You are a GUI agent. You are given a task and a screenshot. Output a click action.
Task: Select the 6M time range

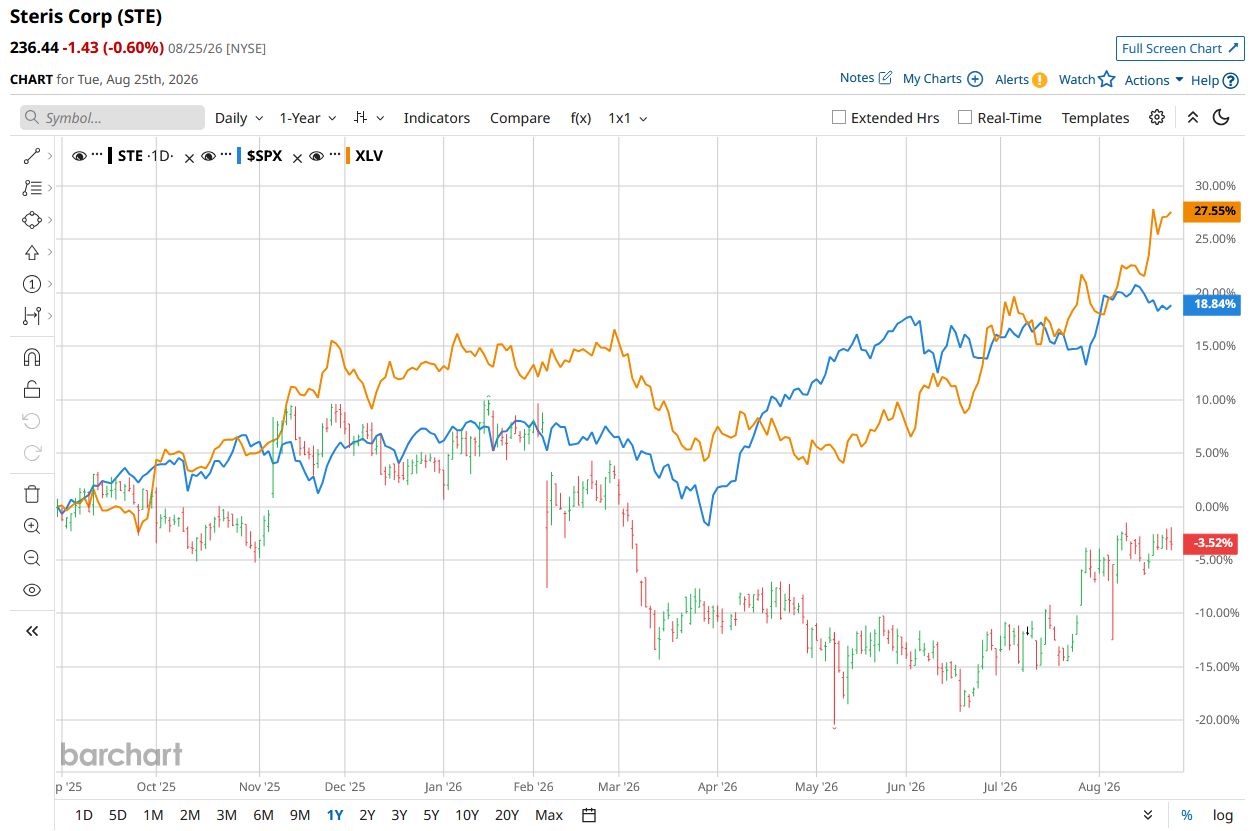pos(263,815)
